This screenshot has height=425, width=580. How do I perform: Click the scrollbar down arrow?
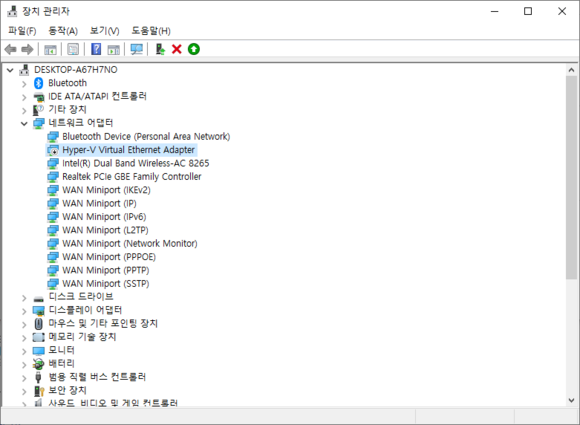pyautogui.click(x=571, y=400)
